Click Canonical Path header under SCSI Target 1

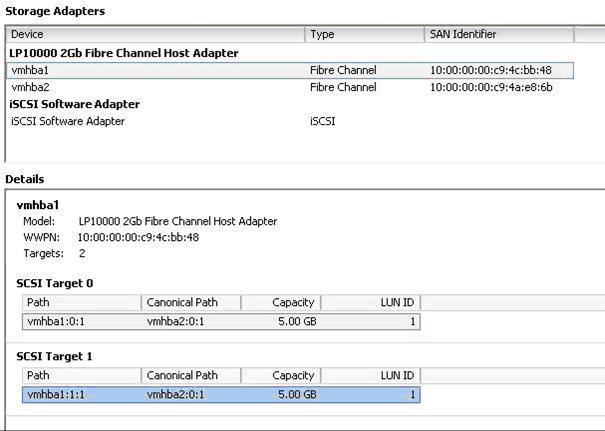point(182,376)
